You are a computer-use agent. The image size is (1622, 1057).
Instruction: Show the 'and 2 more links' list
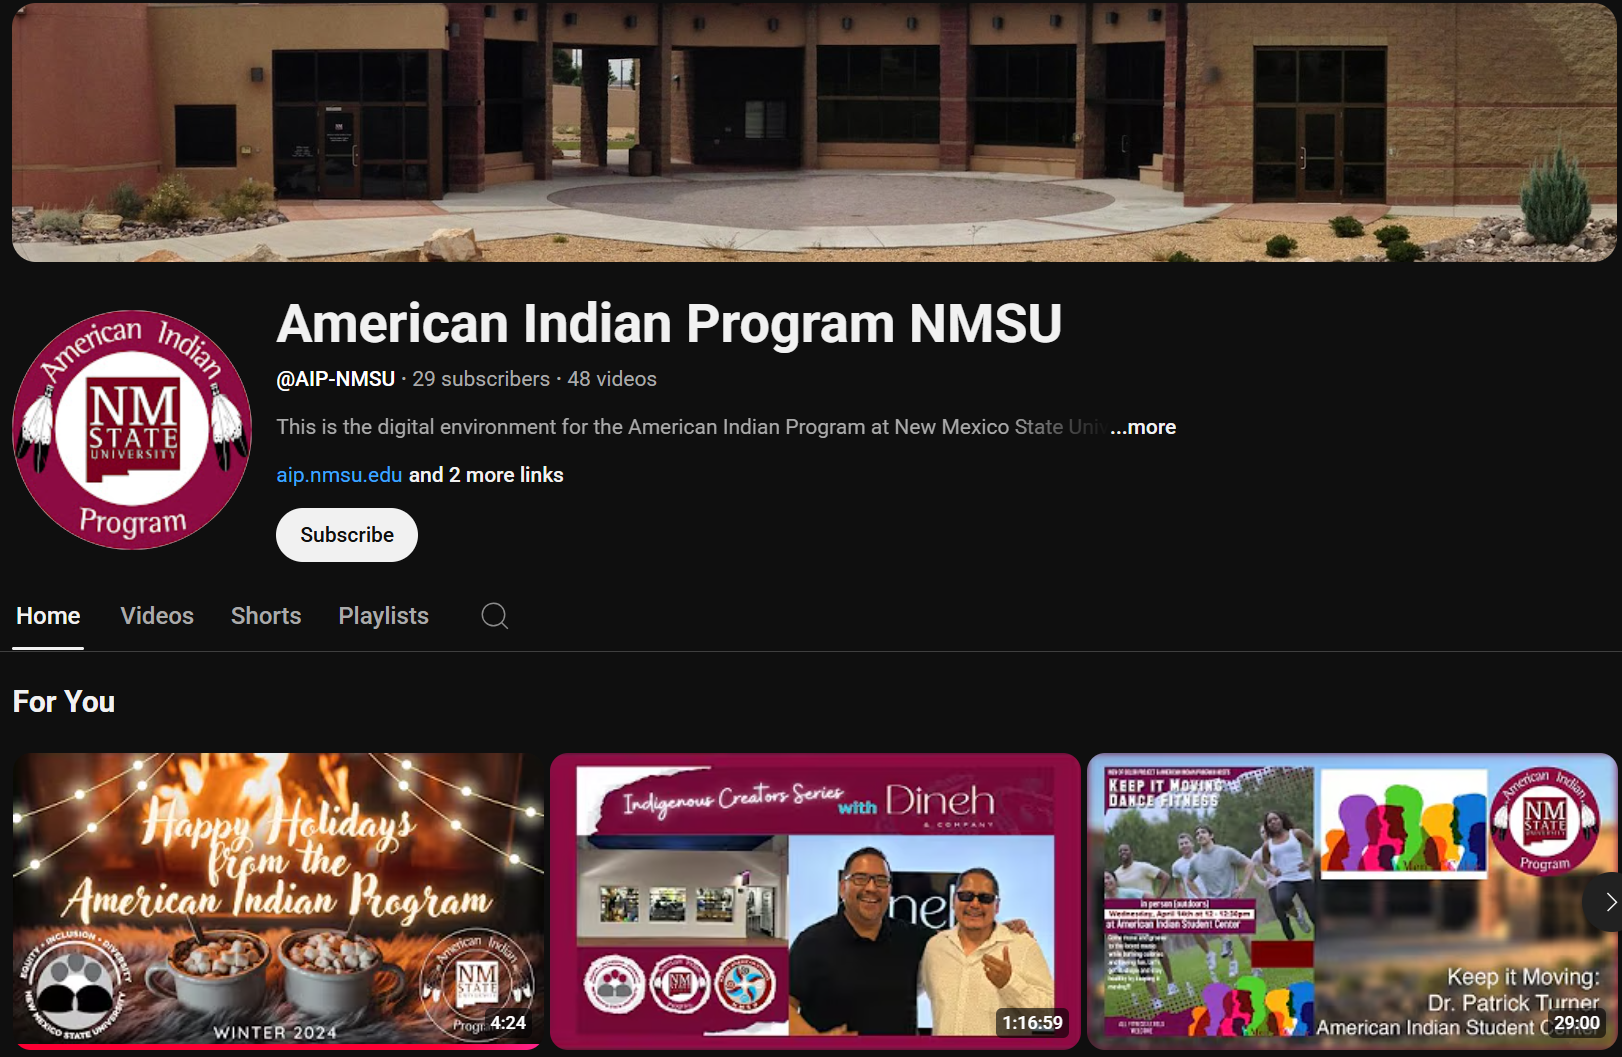point(486,475)
